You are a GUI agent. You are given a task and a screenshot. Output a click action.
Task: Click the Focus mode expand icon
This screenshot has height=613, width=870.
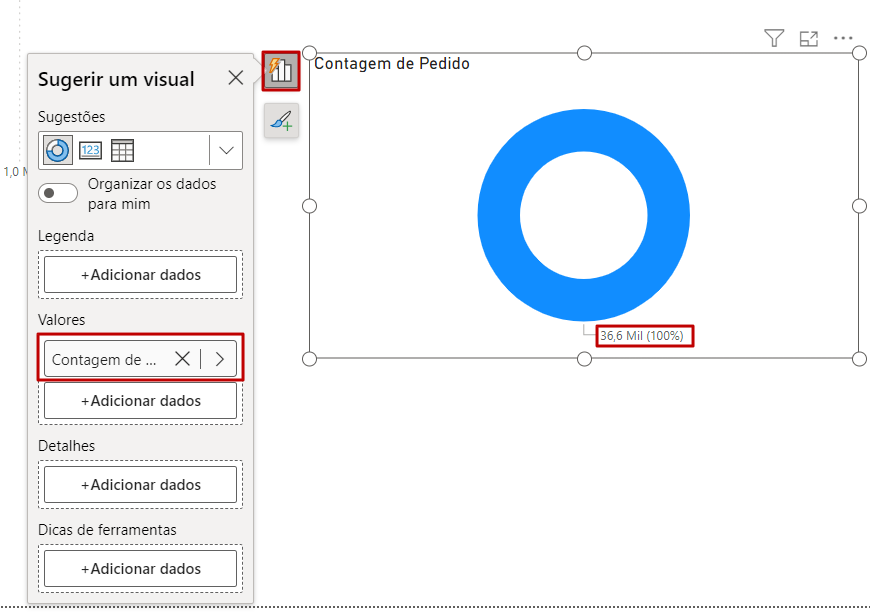[x=809, y=38]
